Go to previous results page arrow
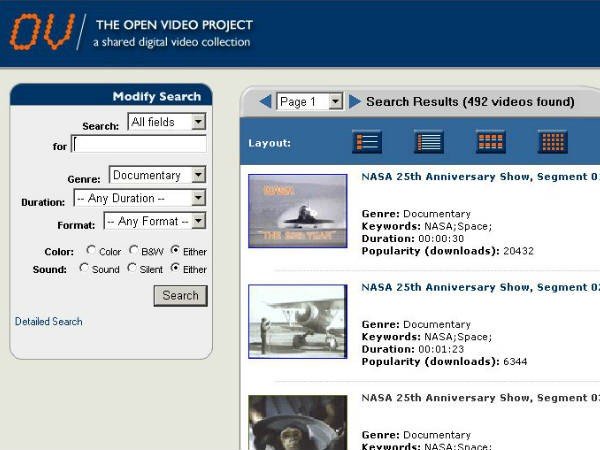600x450 pixels. click(265, 101)
